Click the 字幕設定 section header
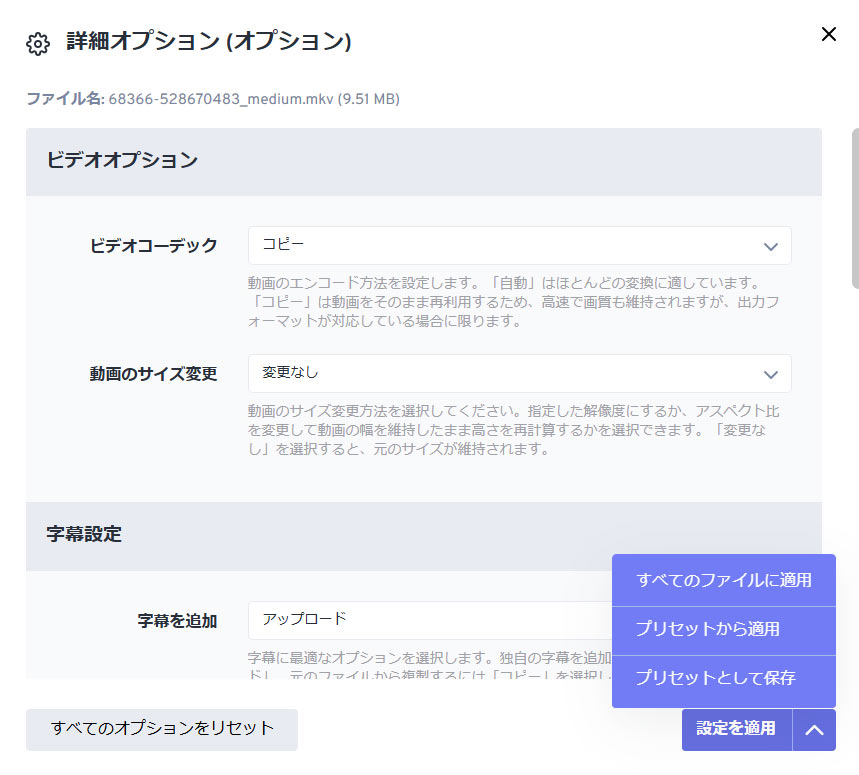The image size is (859, 775). [x=423, y=536]
